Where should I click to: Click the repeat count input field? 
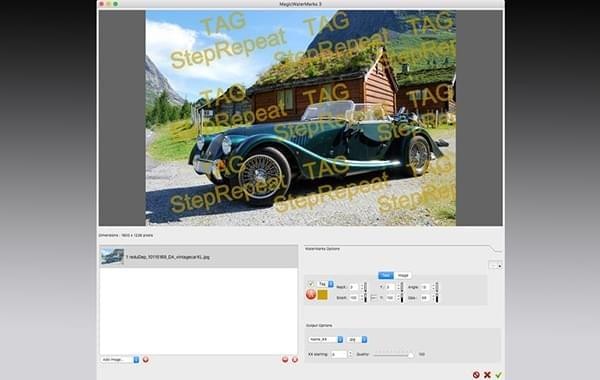click(354, 287)
